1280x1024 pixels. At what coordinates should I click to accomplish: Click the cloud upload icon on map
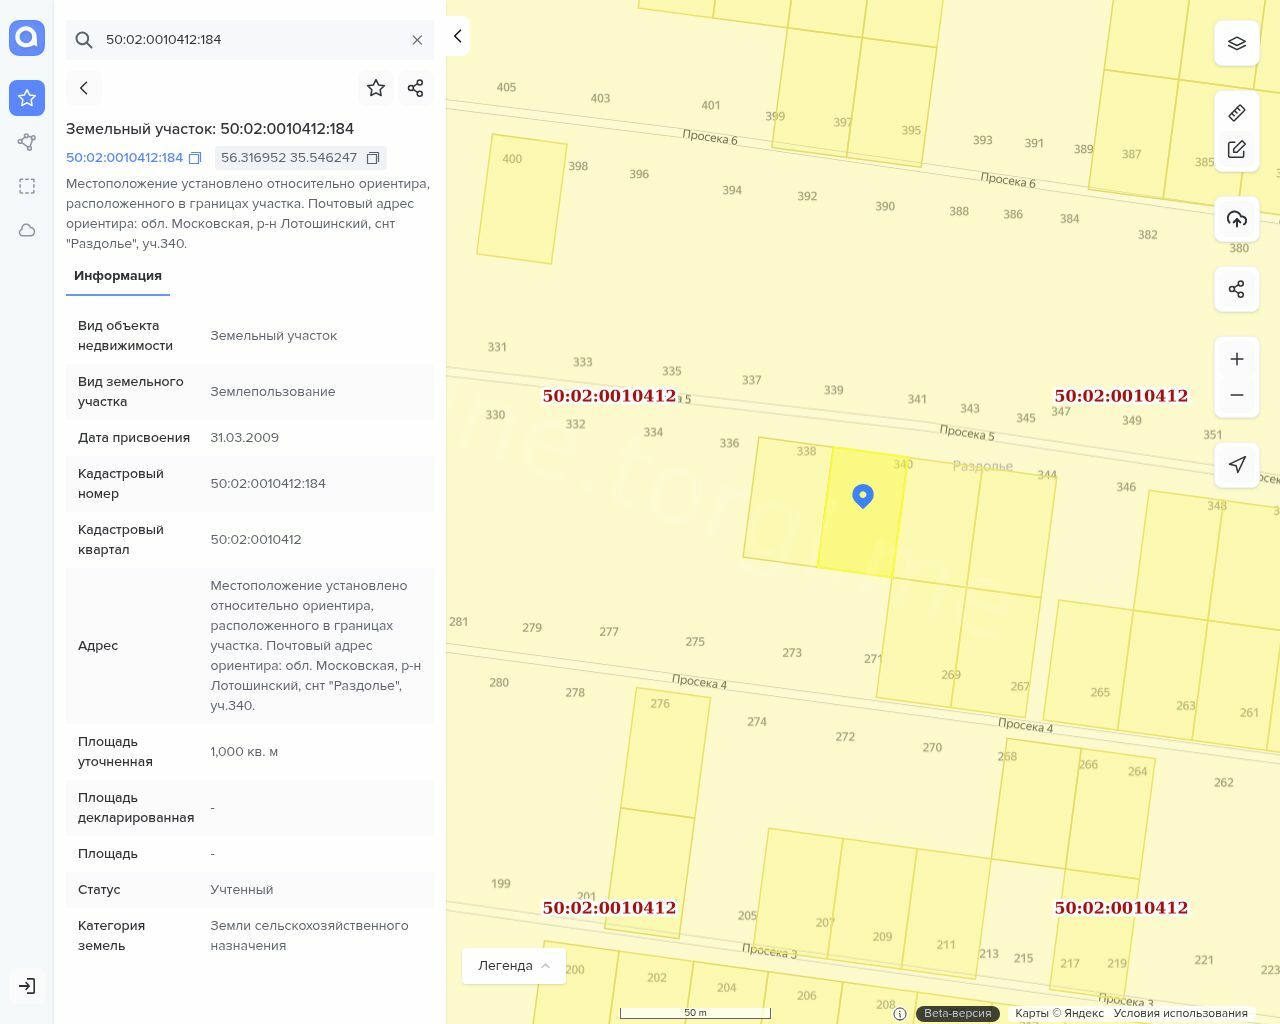(x=1236, y=219)
